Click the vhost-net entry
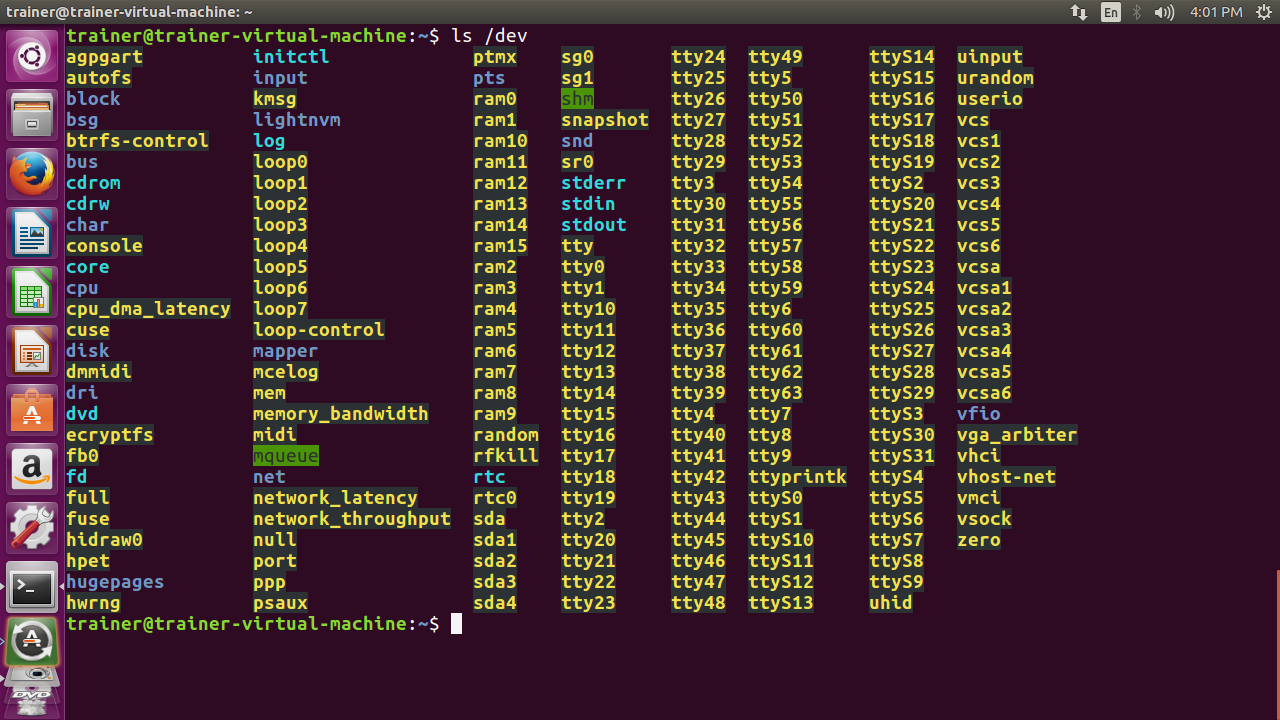Image resolution: width=1280 pixels, height=720 pixels. [1006, 477]
